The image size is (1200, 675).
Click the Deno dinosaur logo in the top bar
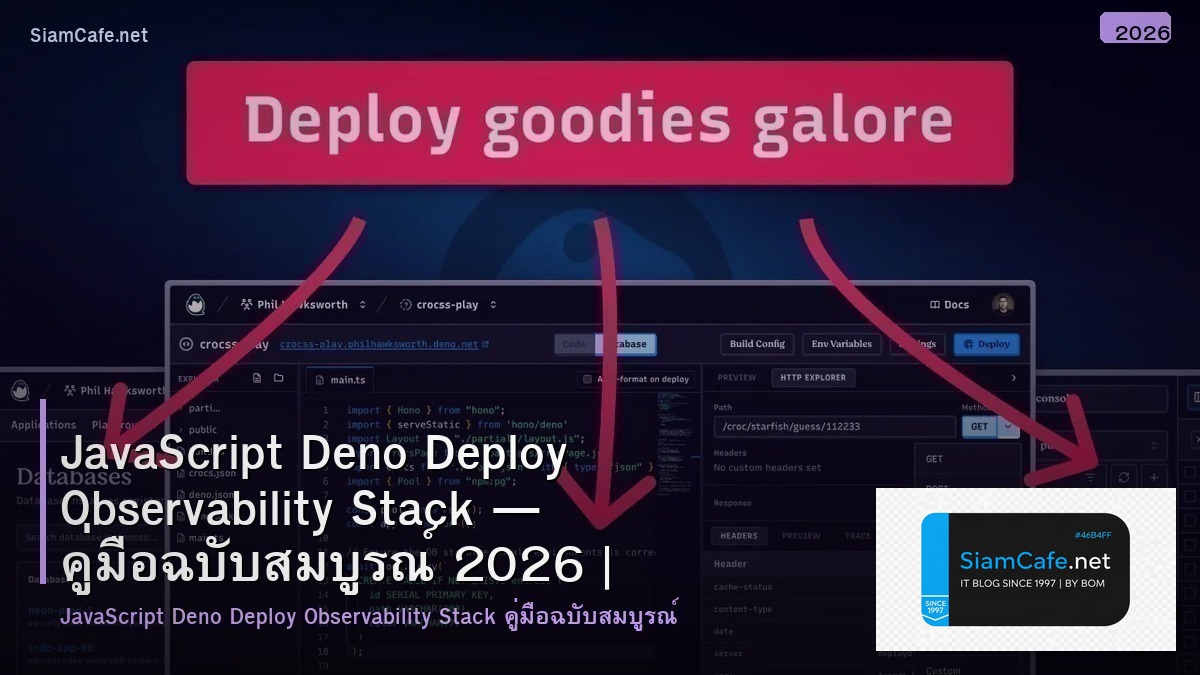195,304
